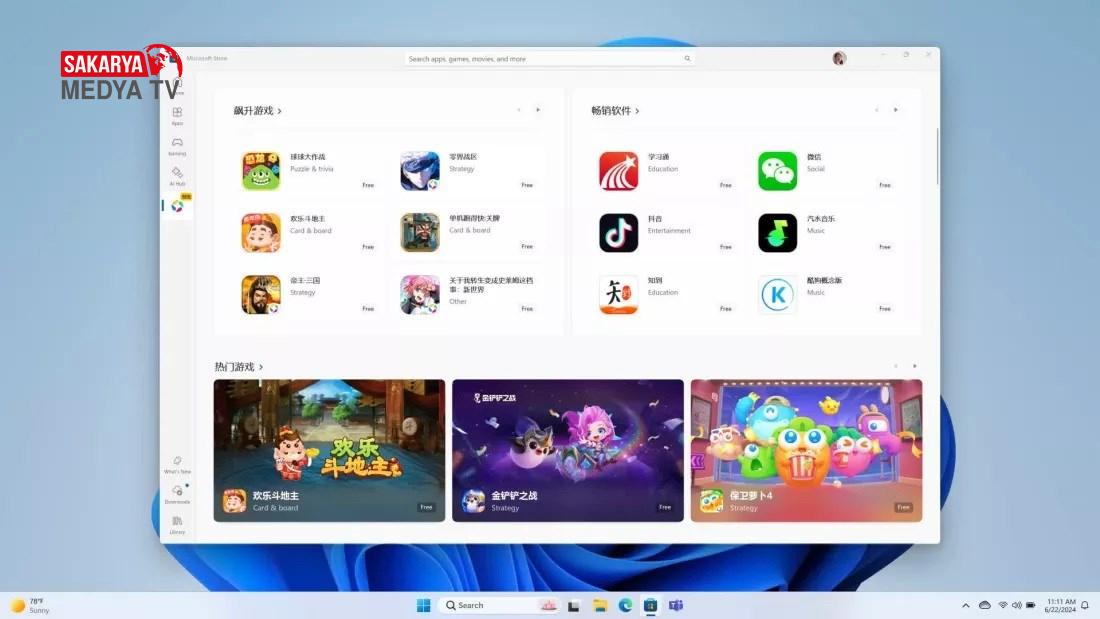The height and width of the screenshot is (619, 1100).
Task: Select the green WeChat (微信) app icon
Action: 777,171
